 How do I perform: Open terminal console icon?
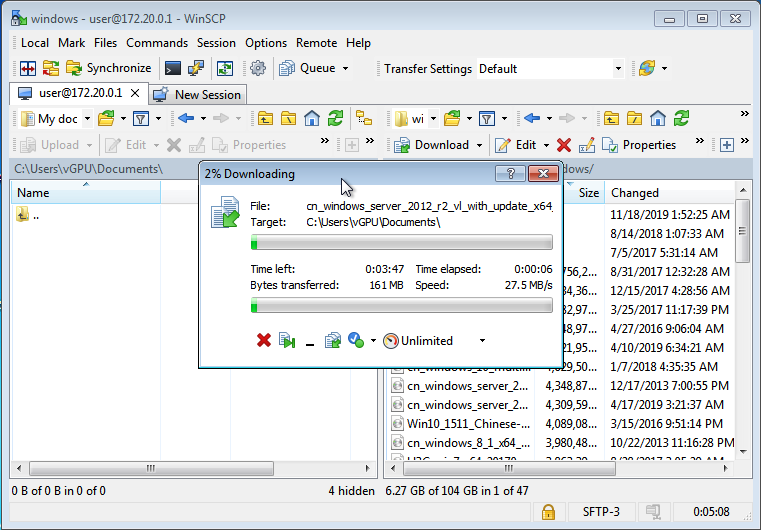173,68
